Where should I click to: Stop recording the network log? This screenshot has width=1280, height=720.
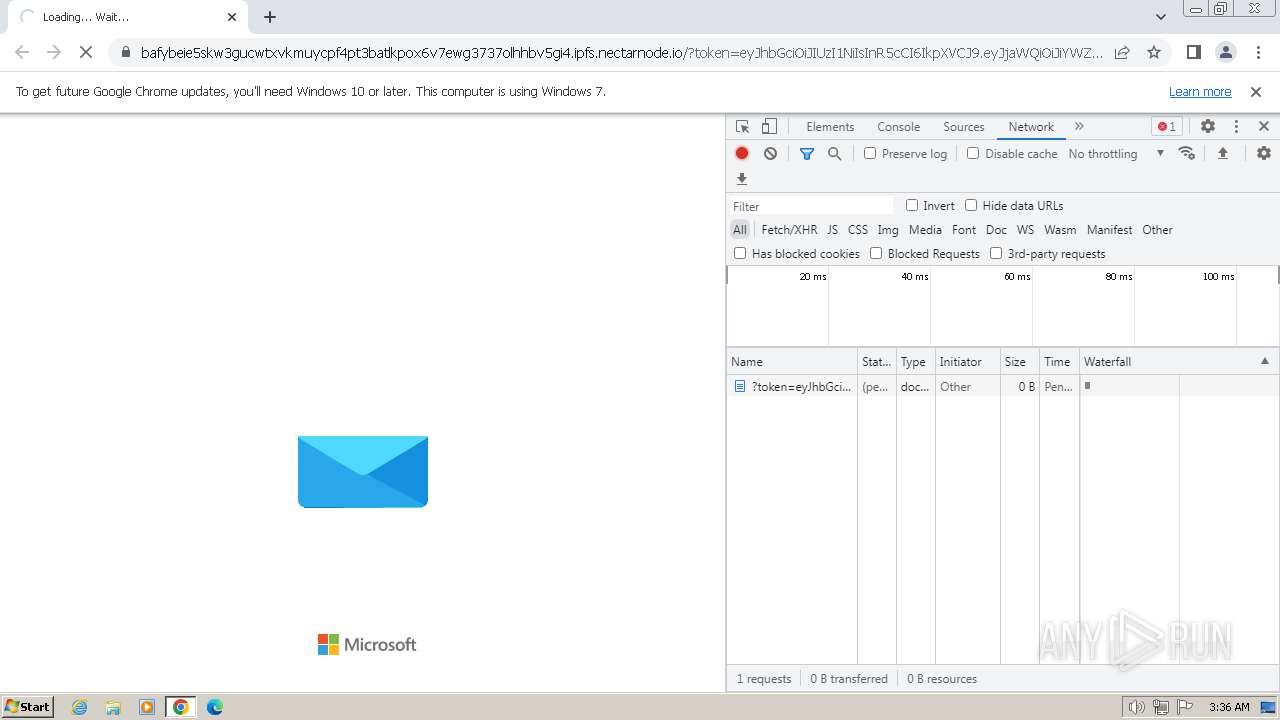(742, 153)
